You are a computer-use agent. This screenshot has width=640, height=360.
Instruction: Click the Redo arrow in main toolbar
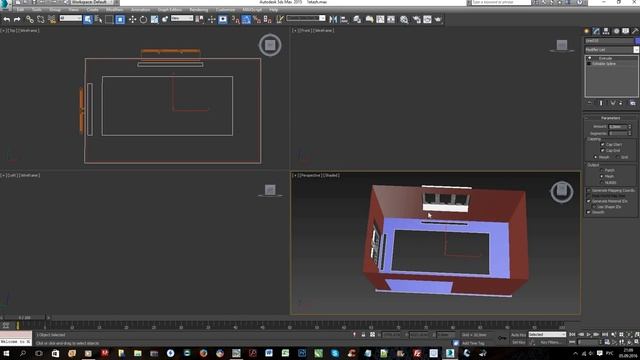17,19
